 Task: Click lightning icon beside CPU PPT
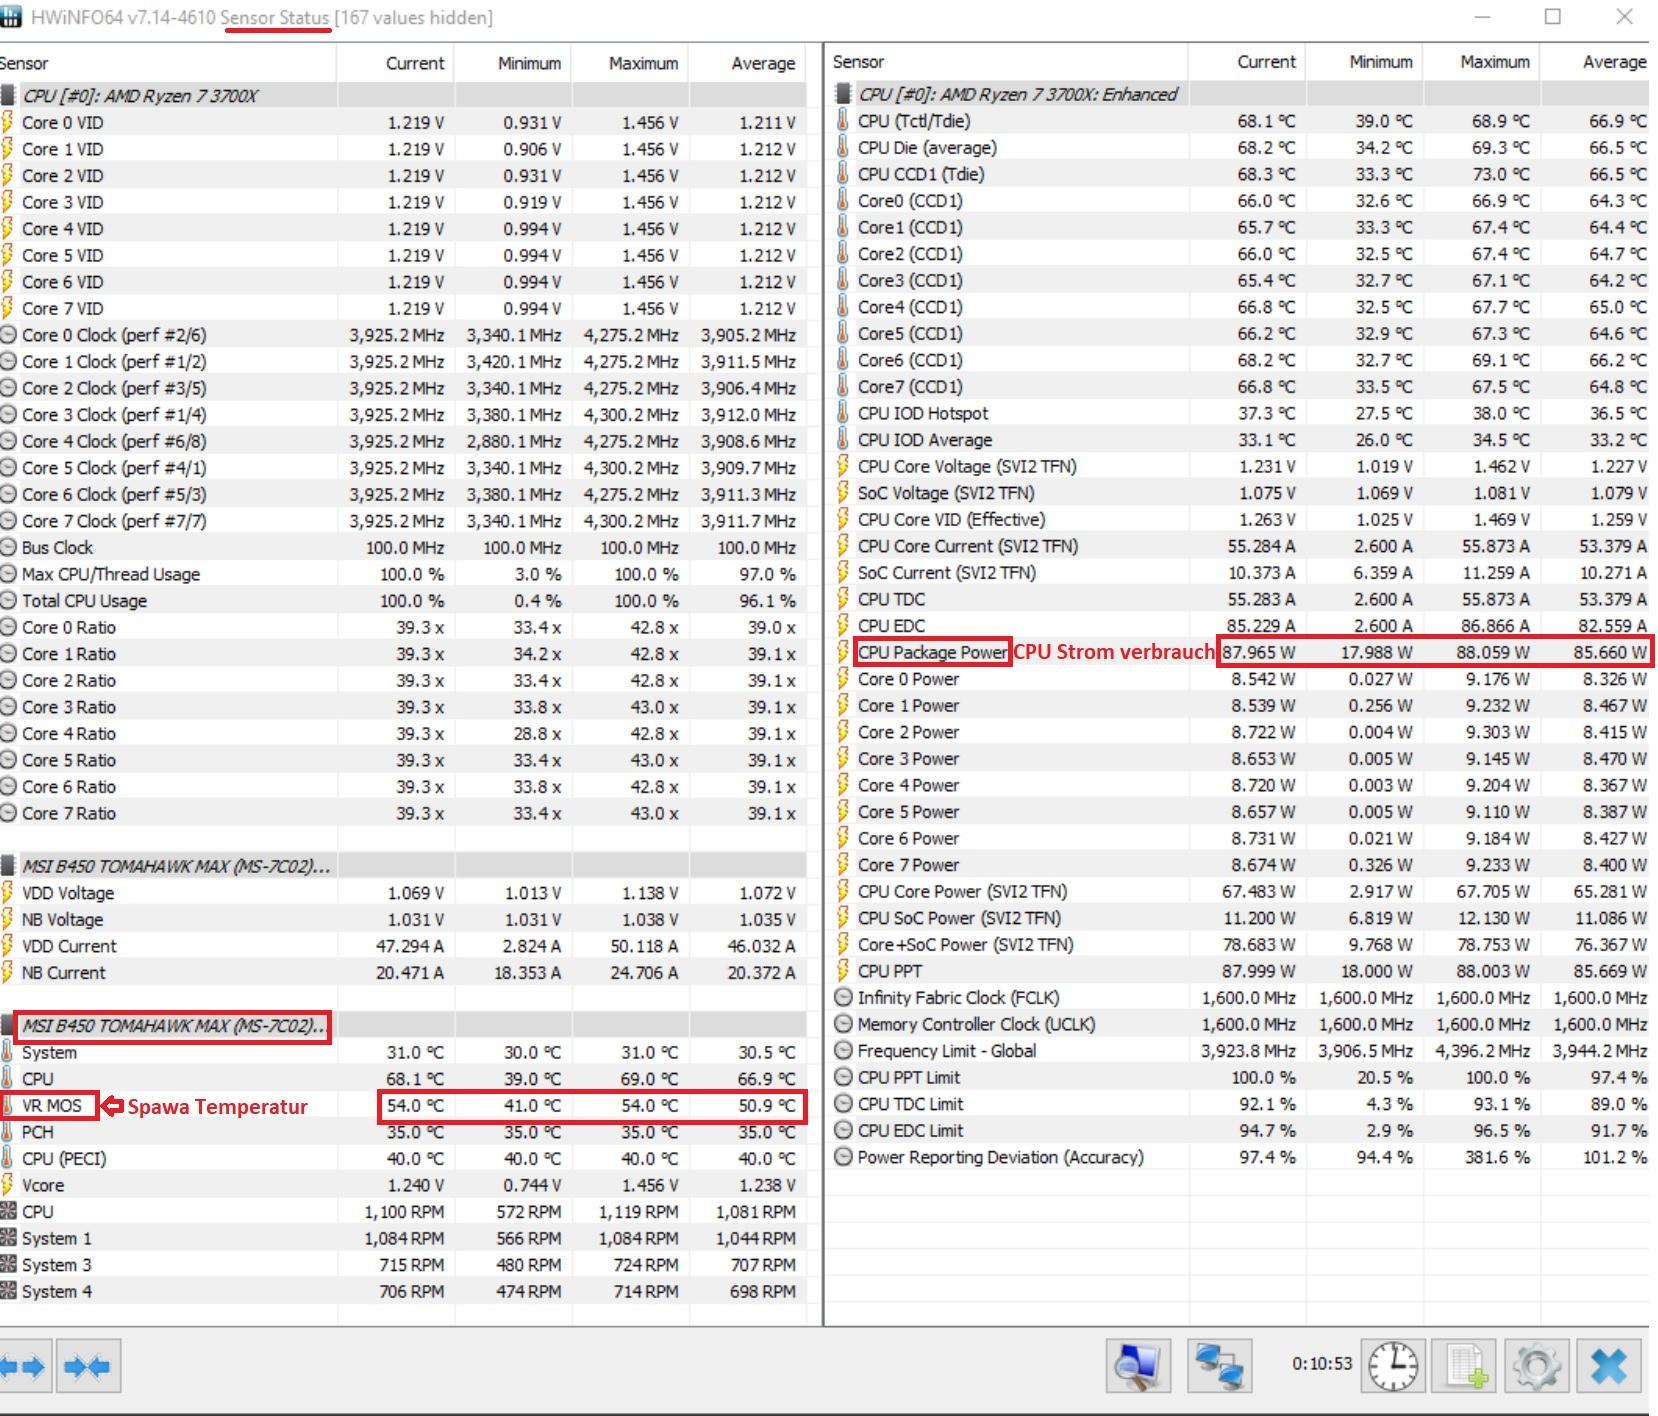pos(842,971)
